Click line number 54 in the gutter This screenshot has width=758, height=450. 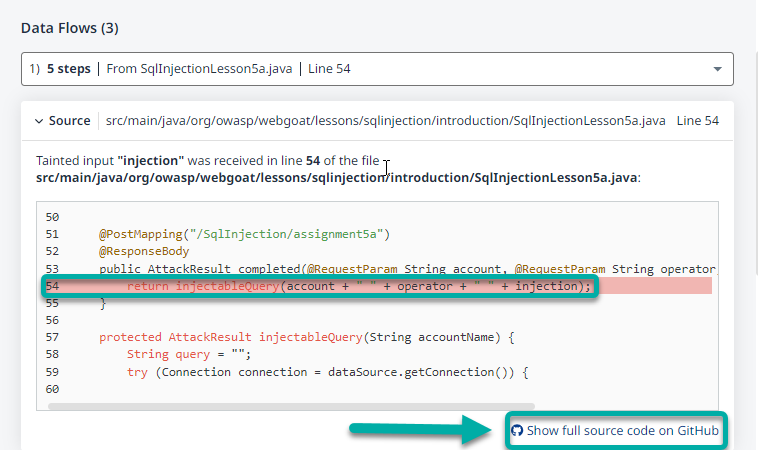tap(53, 287)
